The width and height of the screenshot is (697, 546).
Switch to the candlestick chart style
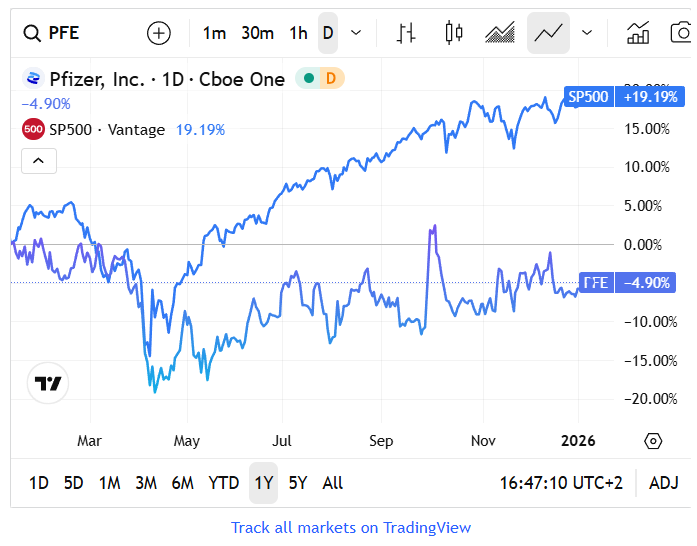454,33
